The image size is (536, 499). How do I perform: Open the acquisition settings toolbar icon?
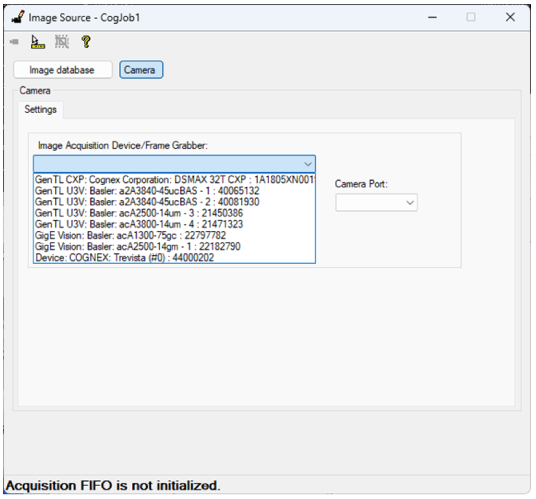(x=38, y=42)
